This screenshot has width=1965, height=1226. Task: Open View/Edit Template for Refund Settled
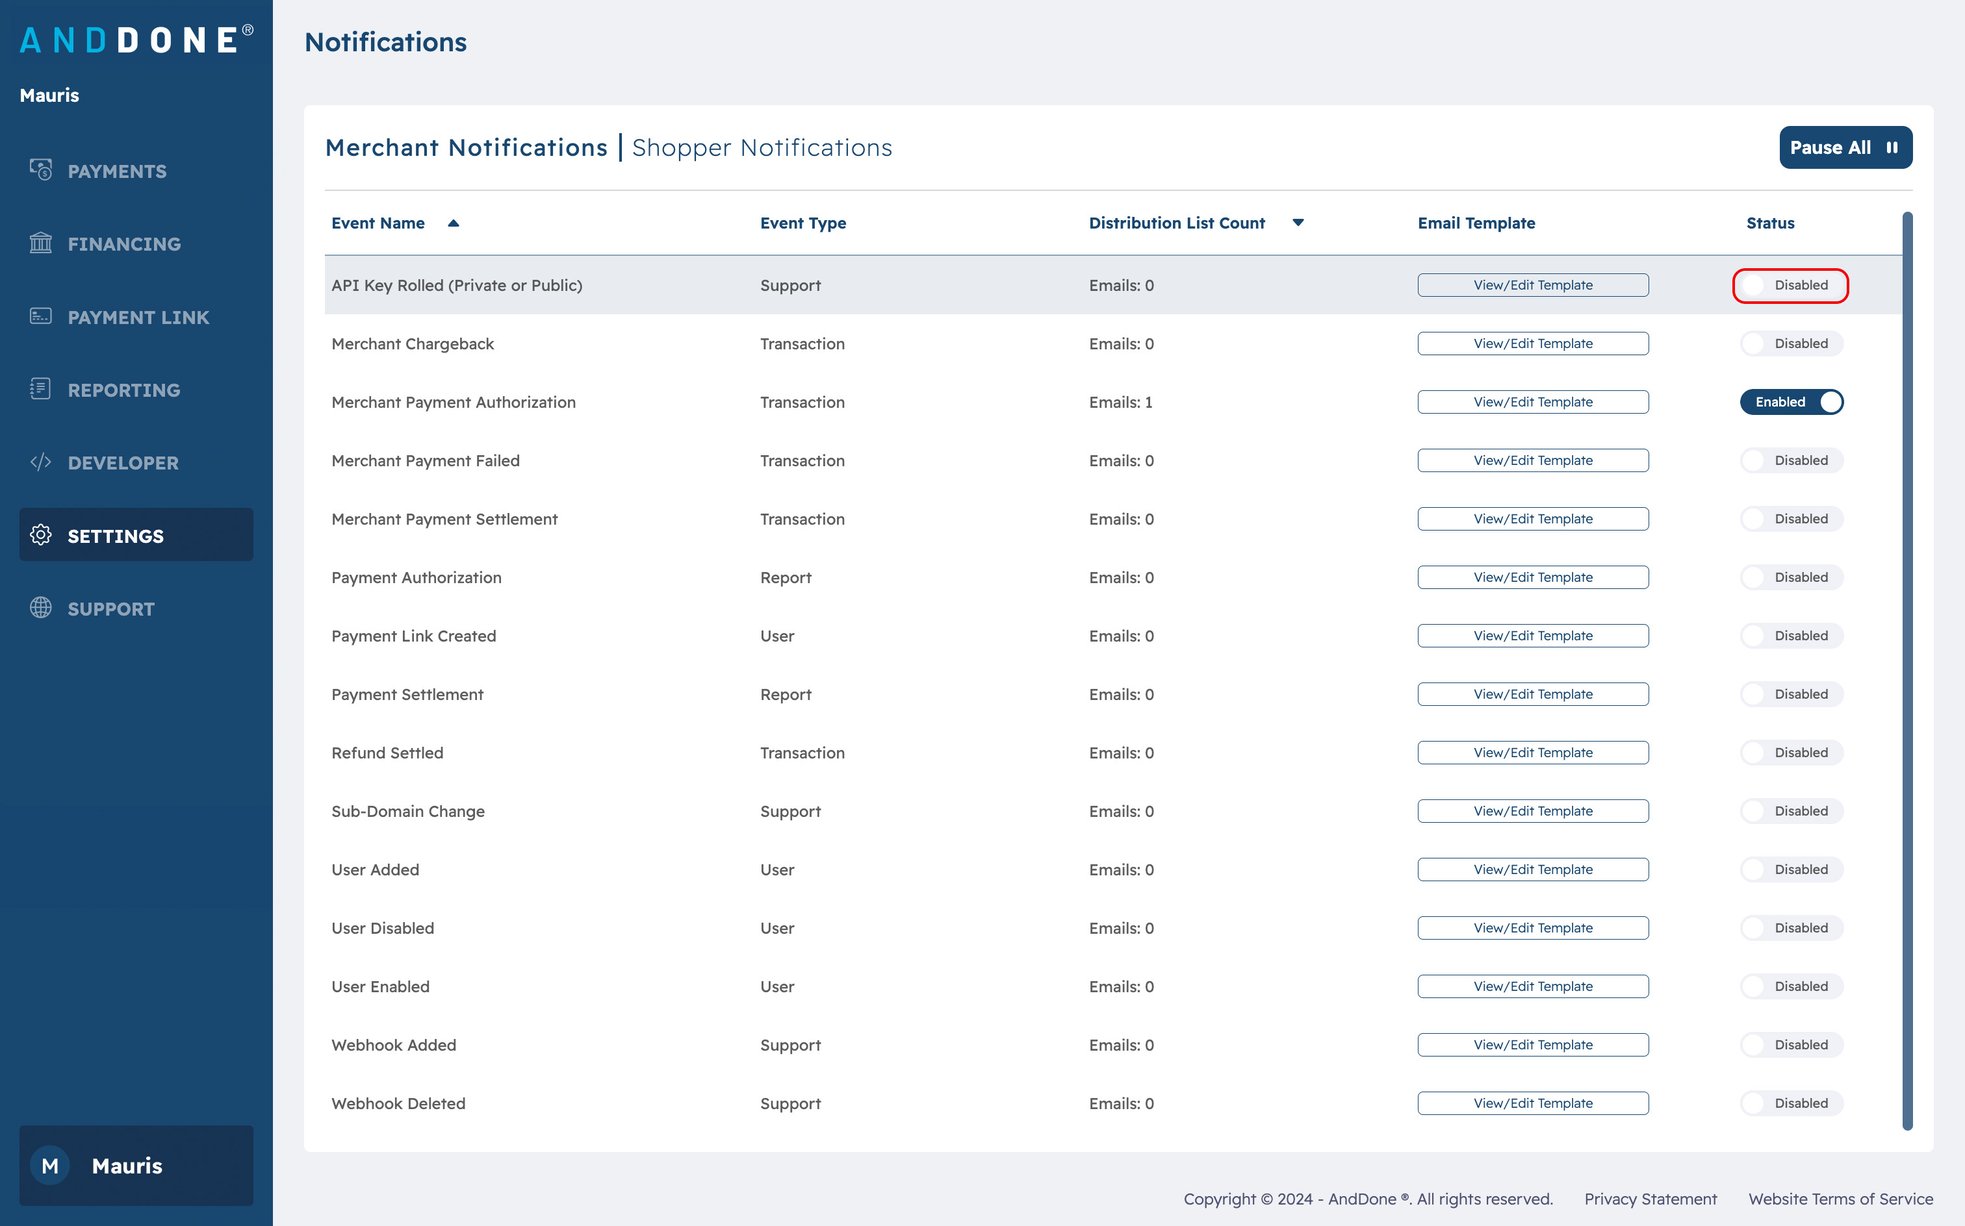click(x=1532, y=753)
